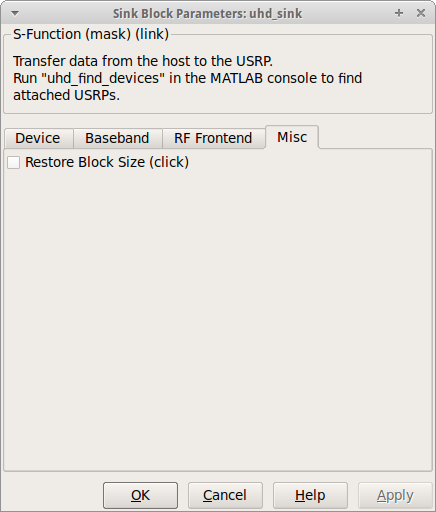Confirm settings with the OK button
Image resolution: width=436 pixels, height=512 pixels.
[140, 495]
